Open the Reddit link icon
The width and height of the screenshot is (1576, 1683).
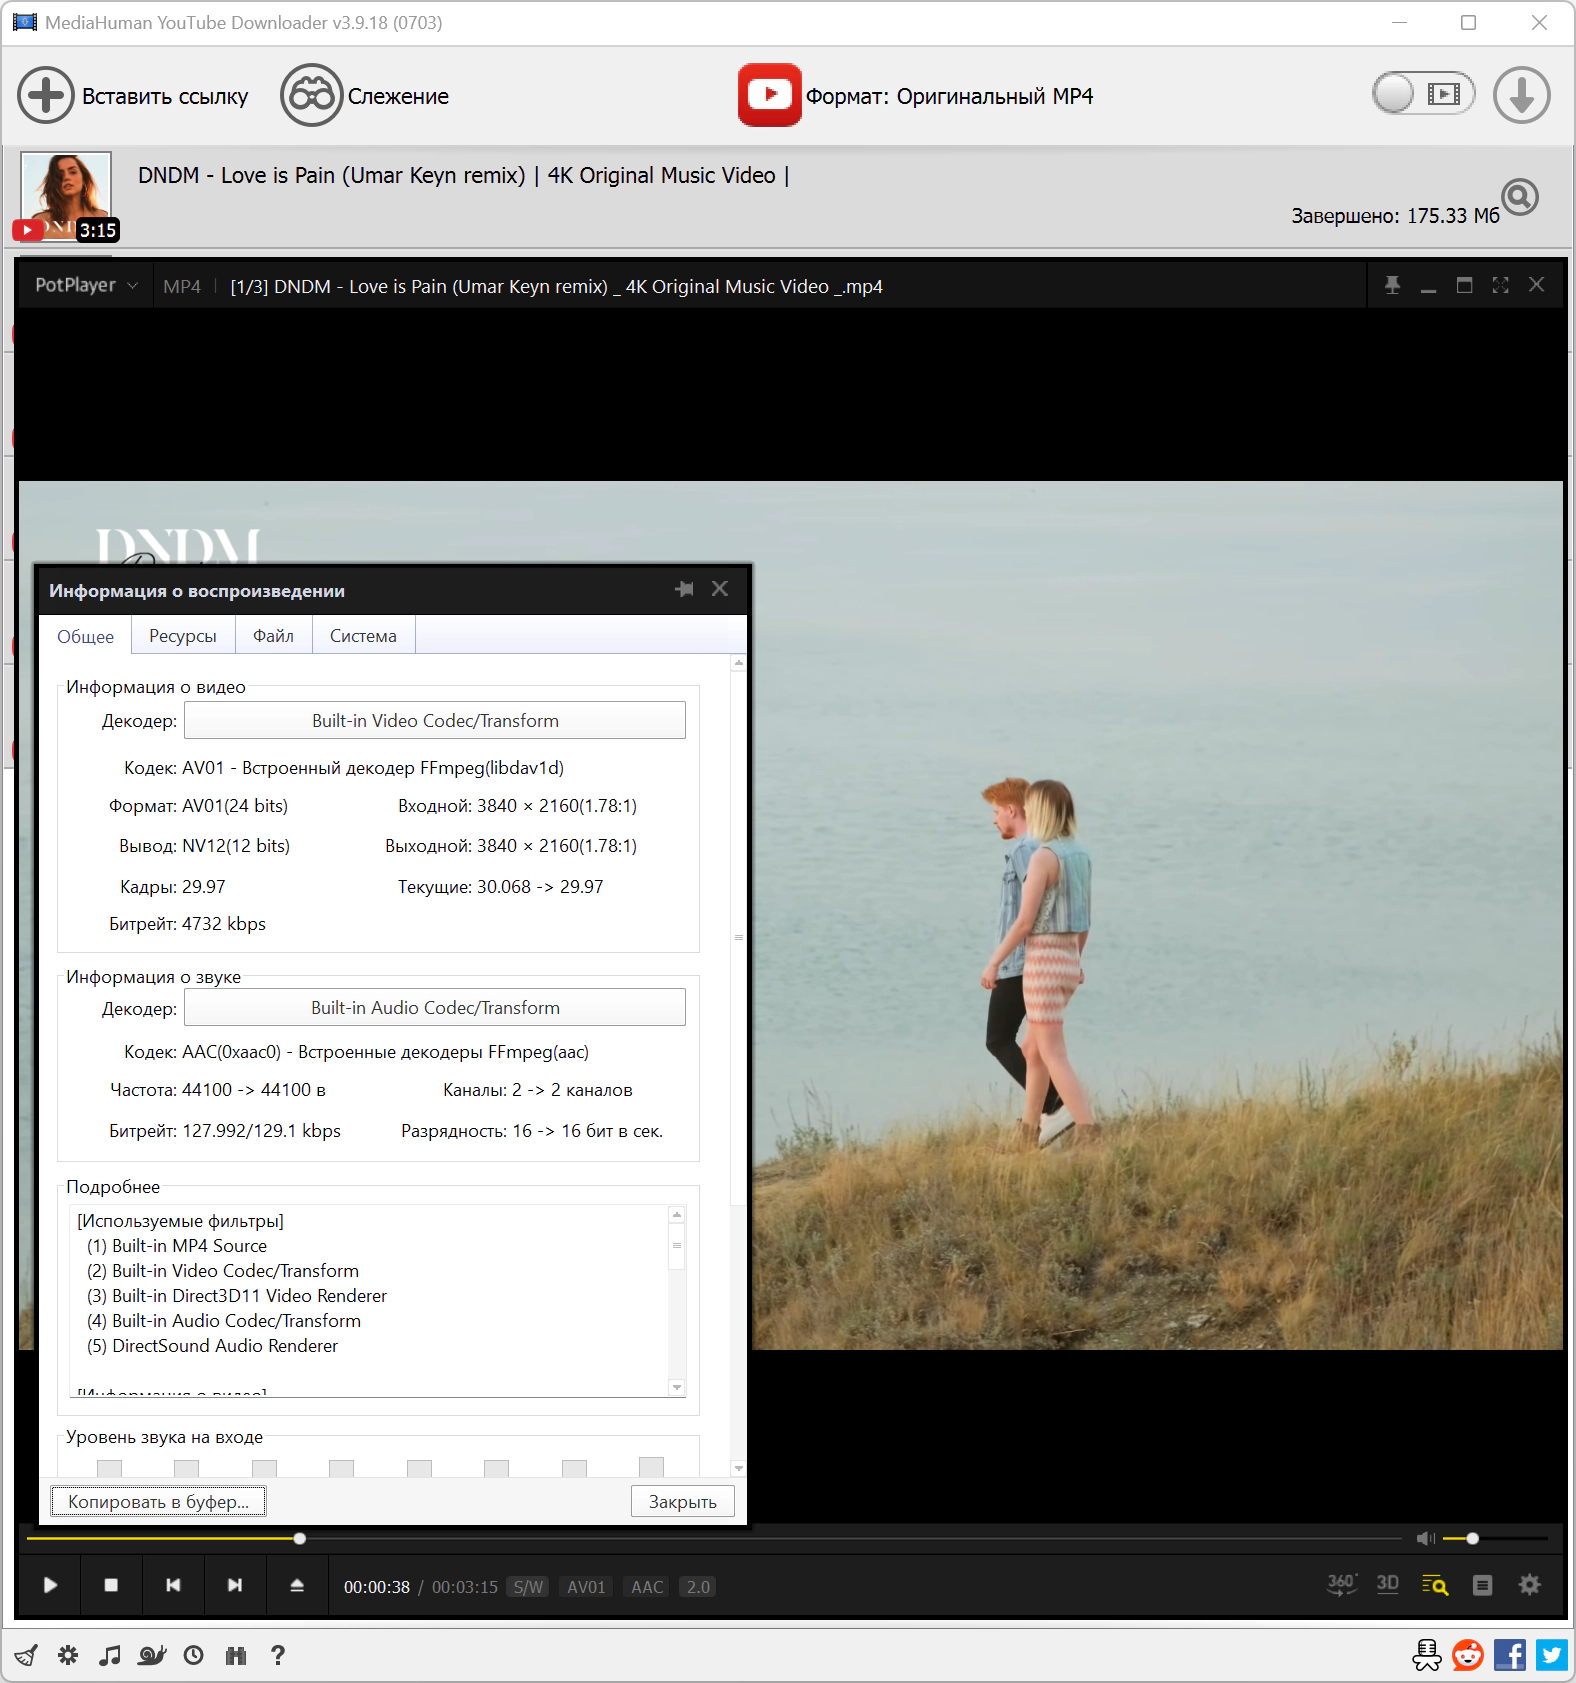coord(1467,1655)
